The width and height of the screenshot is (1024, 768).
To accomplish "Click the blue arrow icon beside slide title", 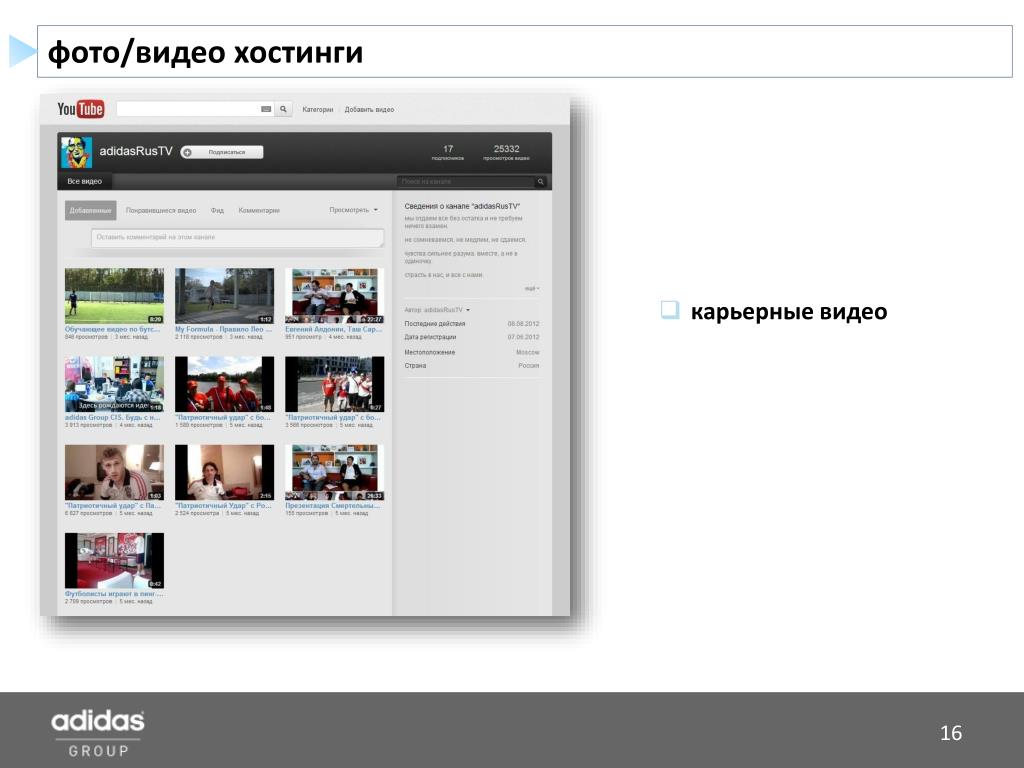I will tap(21, 52).
